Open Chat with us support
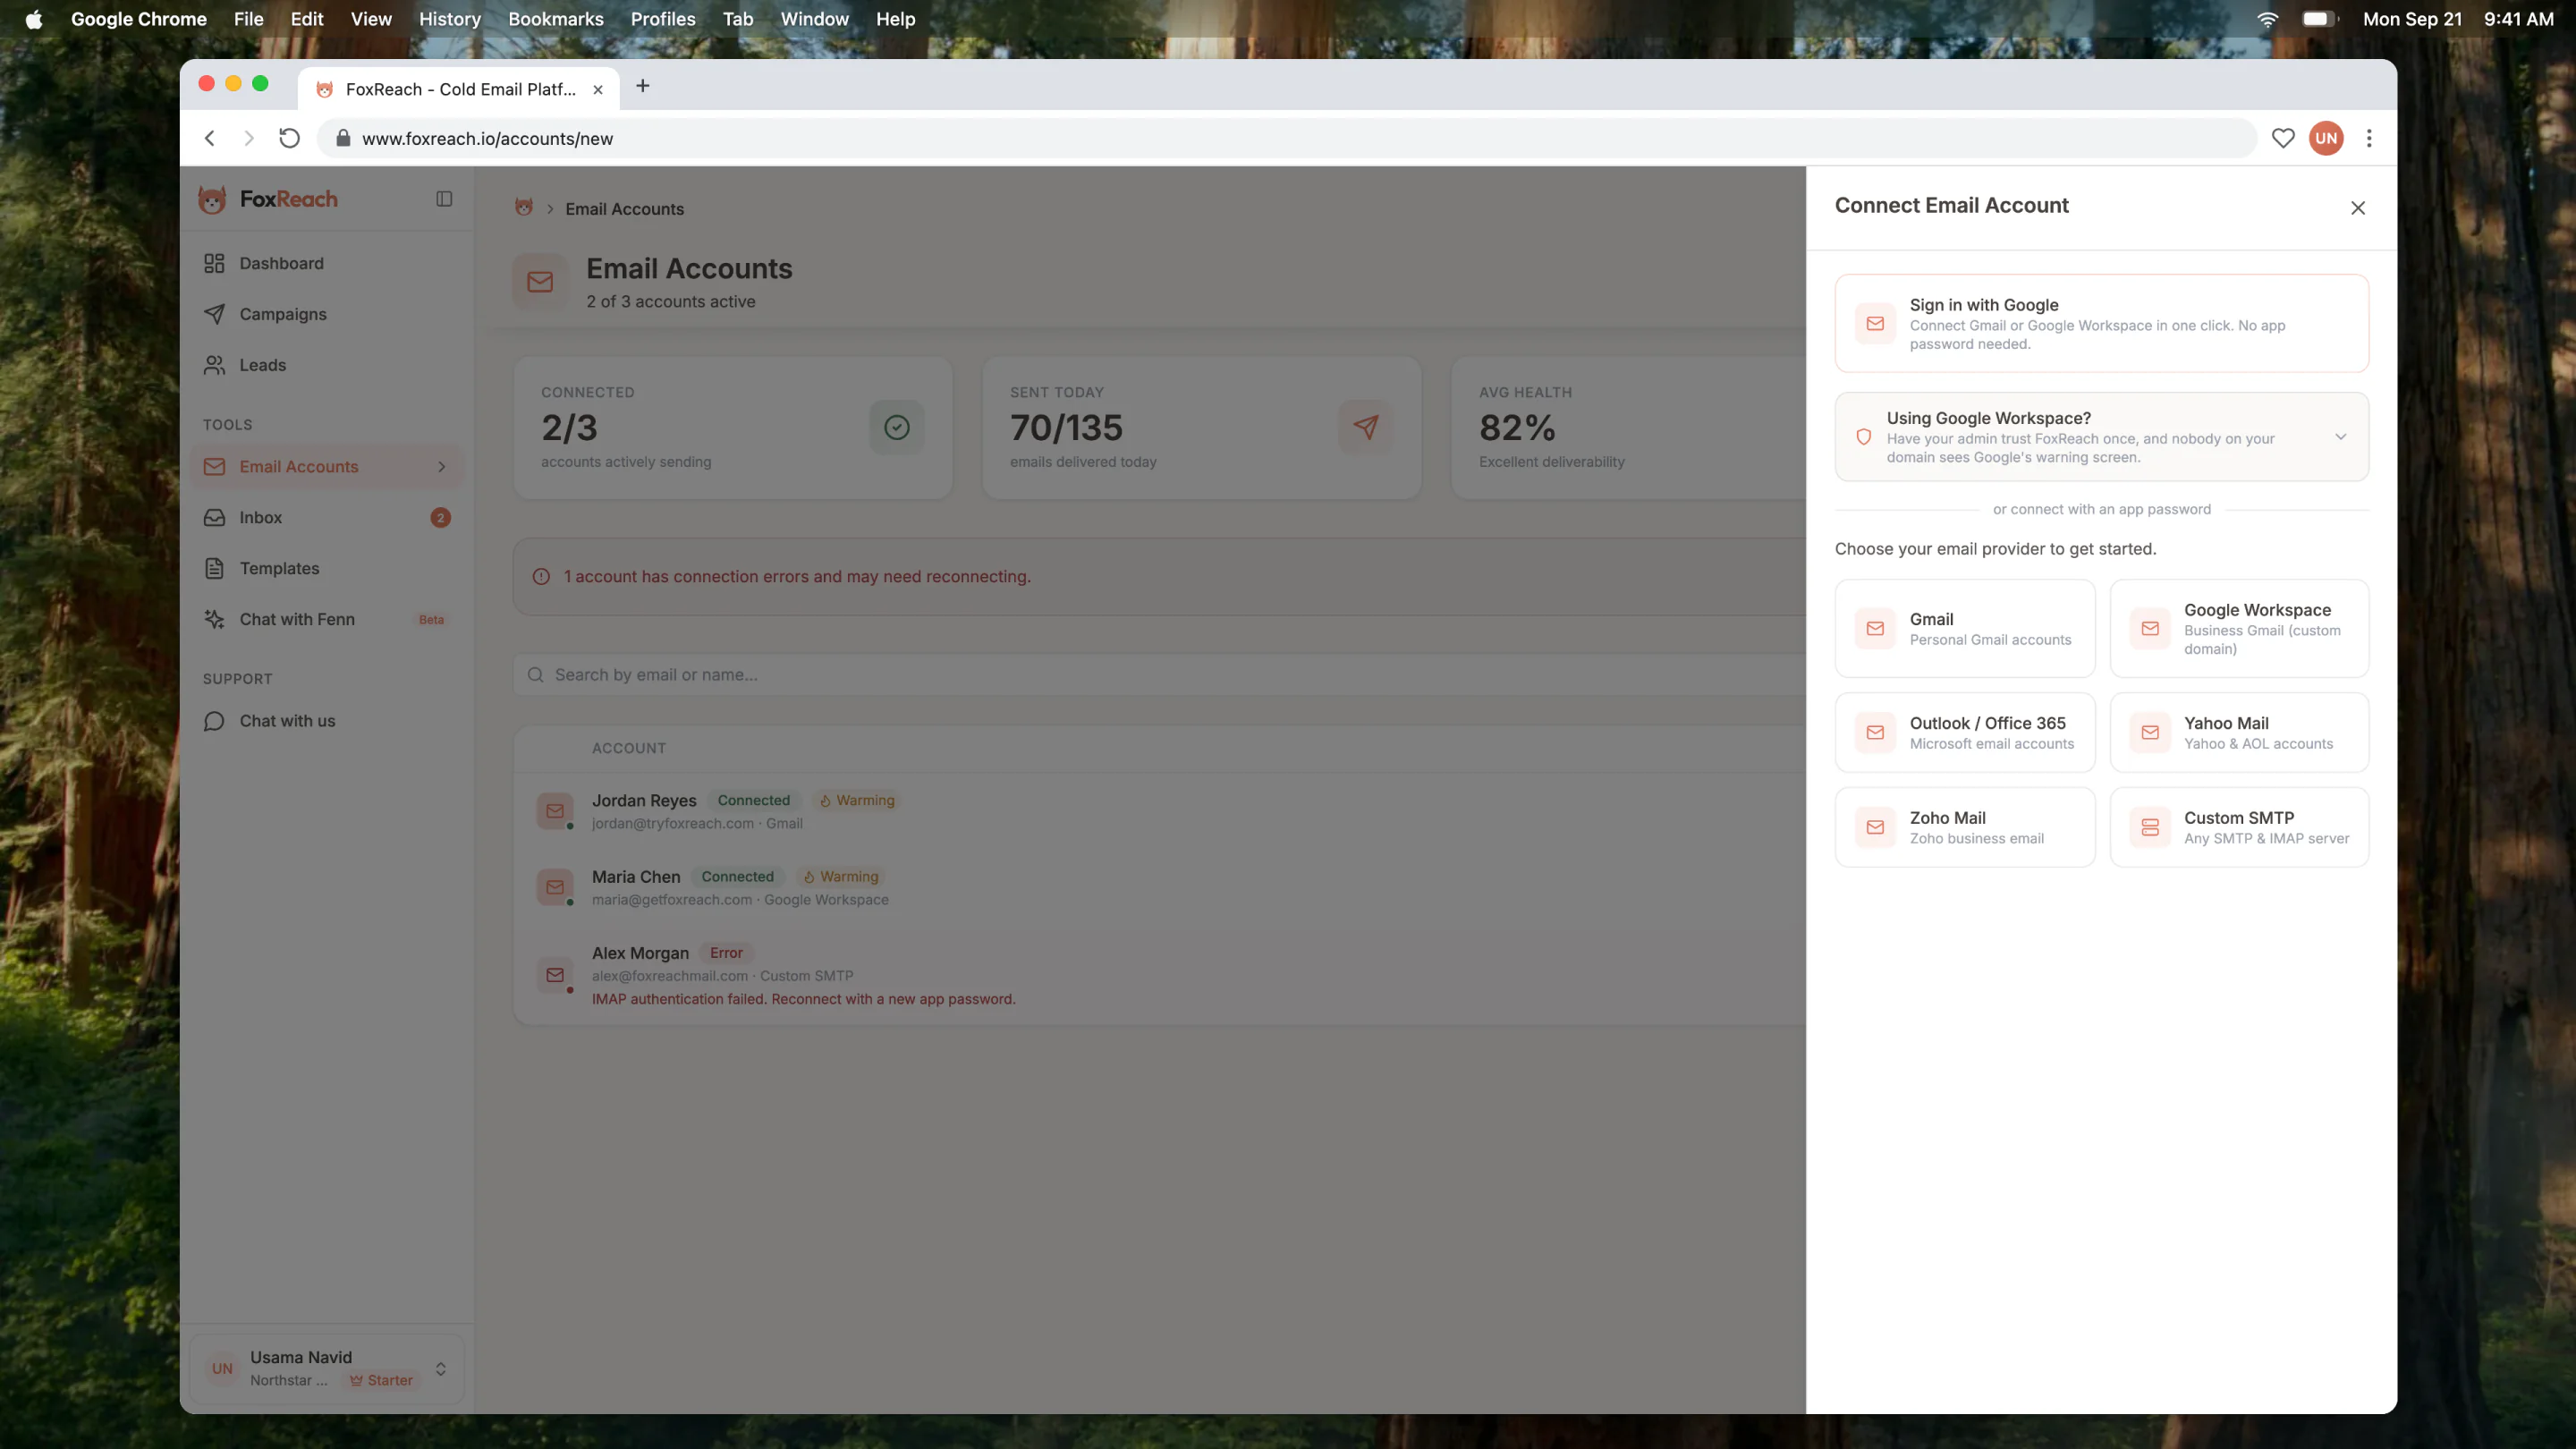The image size is (2576, 1449). click(326, 721)
